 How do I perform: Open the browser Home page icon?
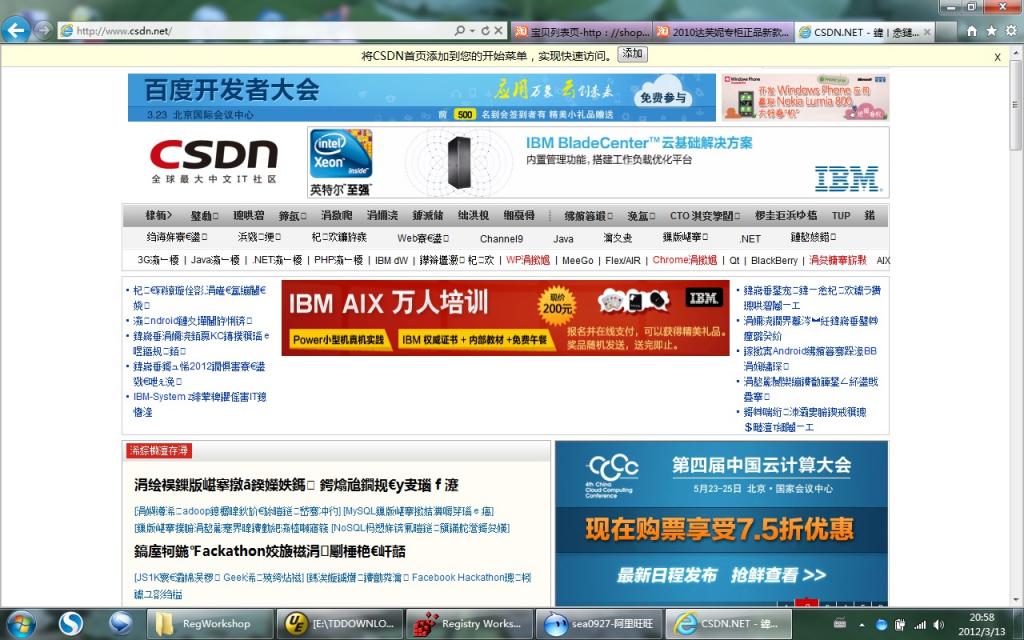(x=972, y=31)
